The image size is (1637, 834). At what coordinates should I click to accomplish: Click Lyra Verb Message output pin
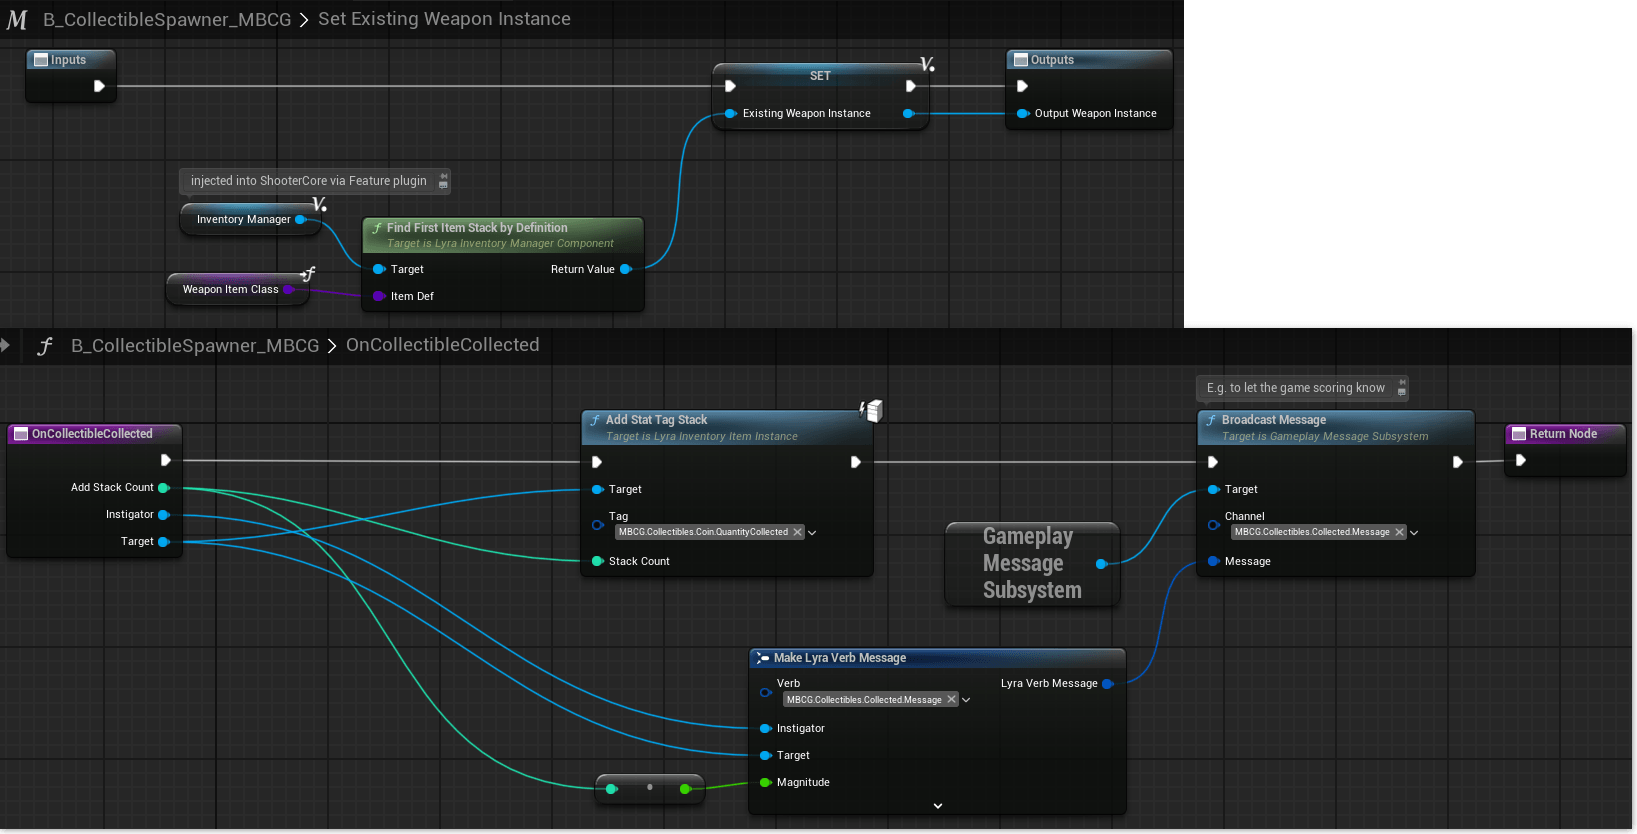click(x=1108, y=684)
